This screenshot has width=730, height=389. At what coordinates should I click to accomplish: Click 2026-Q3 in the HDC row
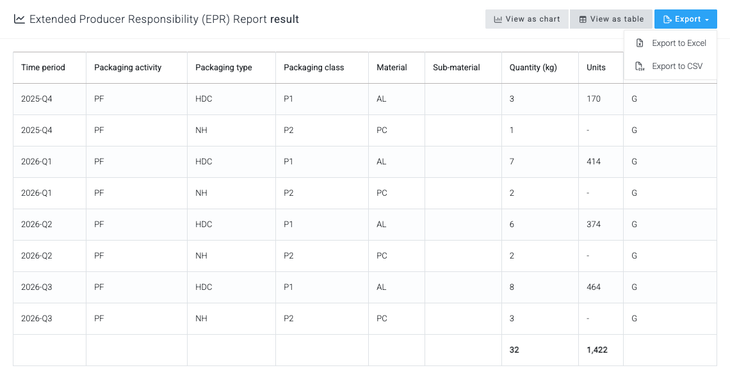click(x=36, y=287)
